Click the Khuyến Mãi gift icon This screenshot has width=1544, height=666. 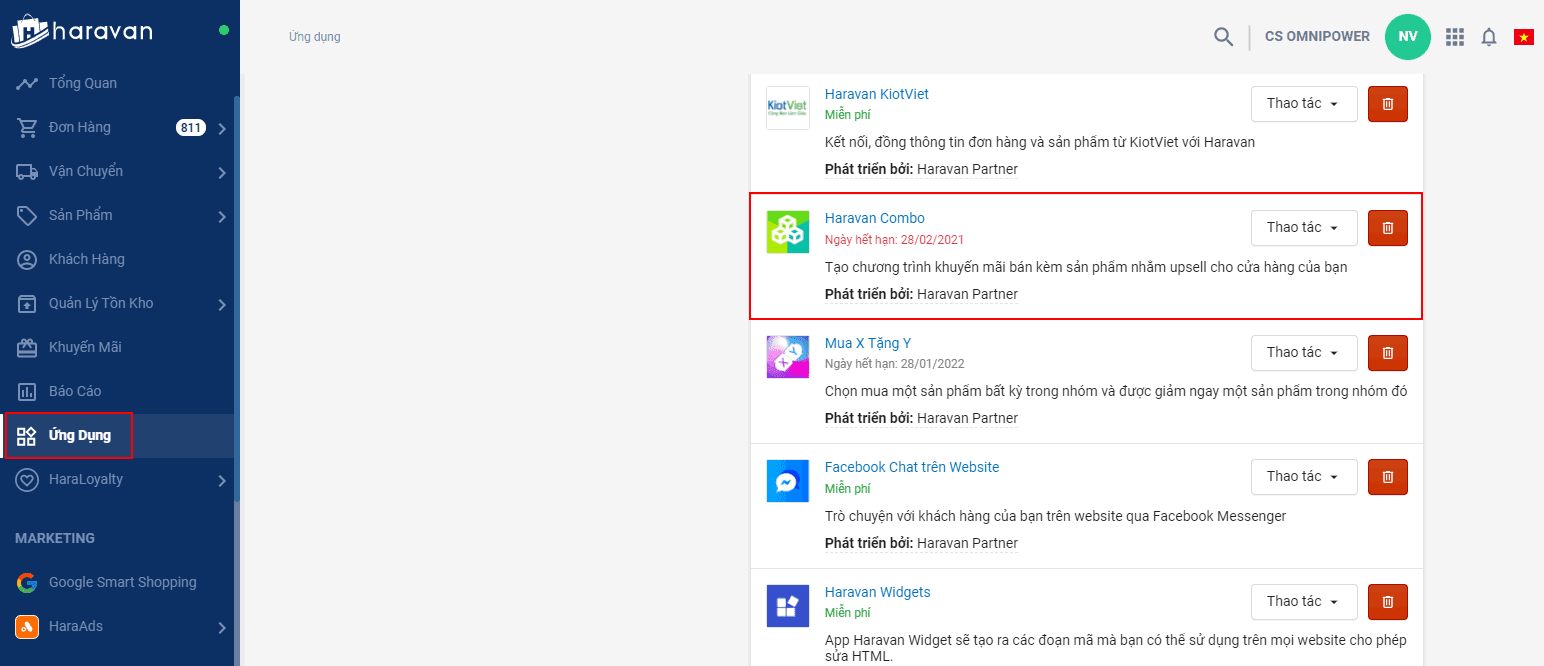pyautogui.click(x=27, y=347)
